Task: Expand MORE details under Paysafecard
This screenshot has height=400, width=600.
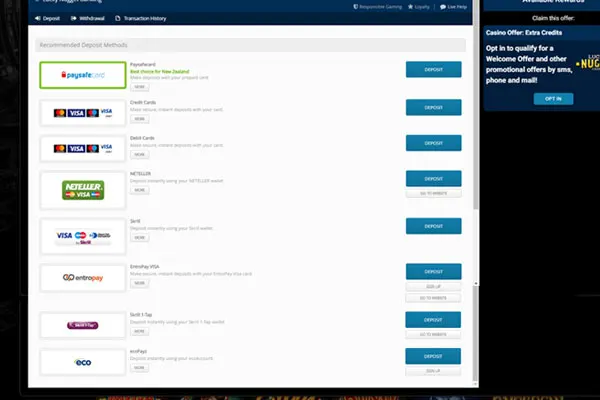Action: [x=139, y=87]
